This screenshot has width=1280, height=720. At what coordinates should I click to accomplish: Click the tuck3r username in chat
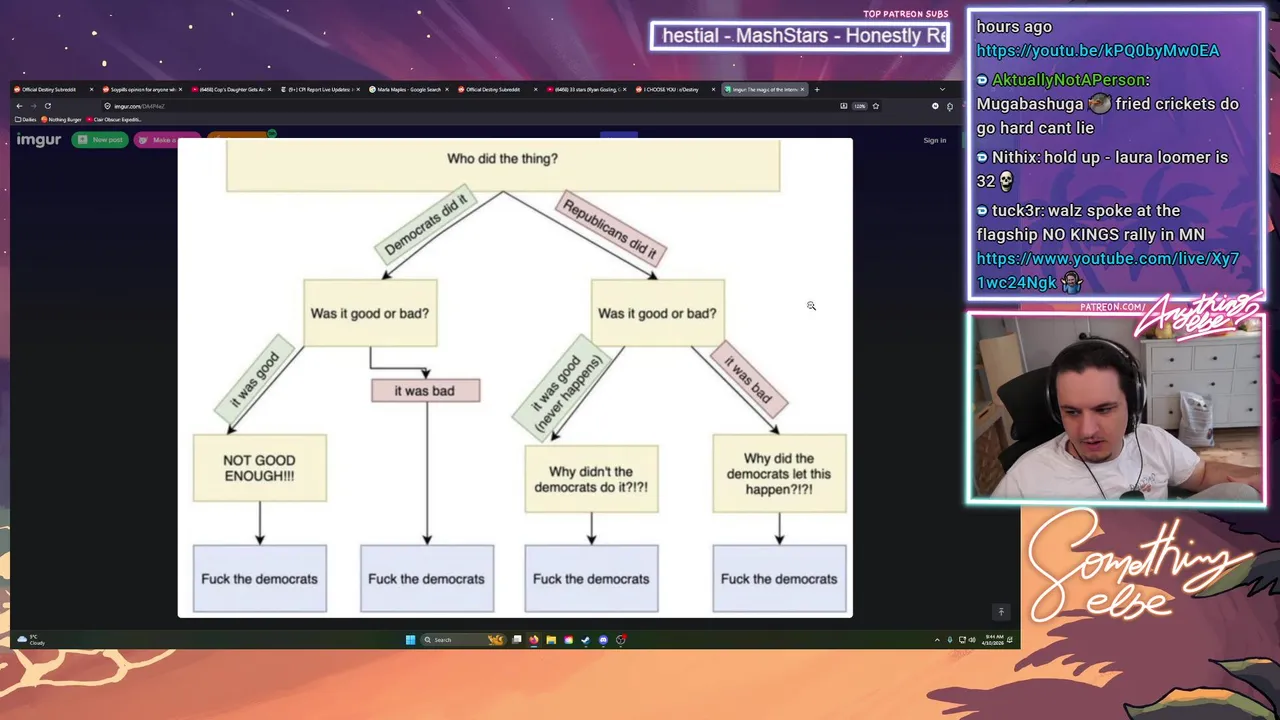pos(1016,211)
